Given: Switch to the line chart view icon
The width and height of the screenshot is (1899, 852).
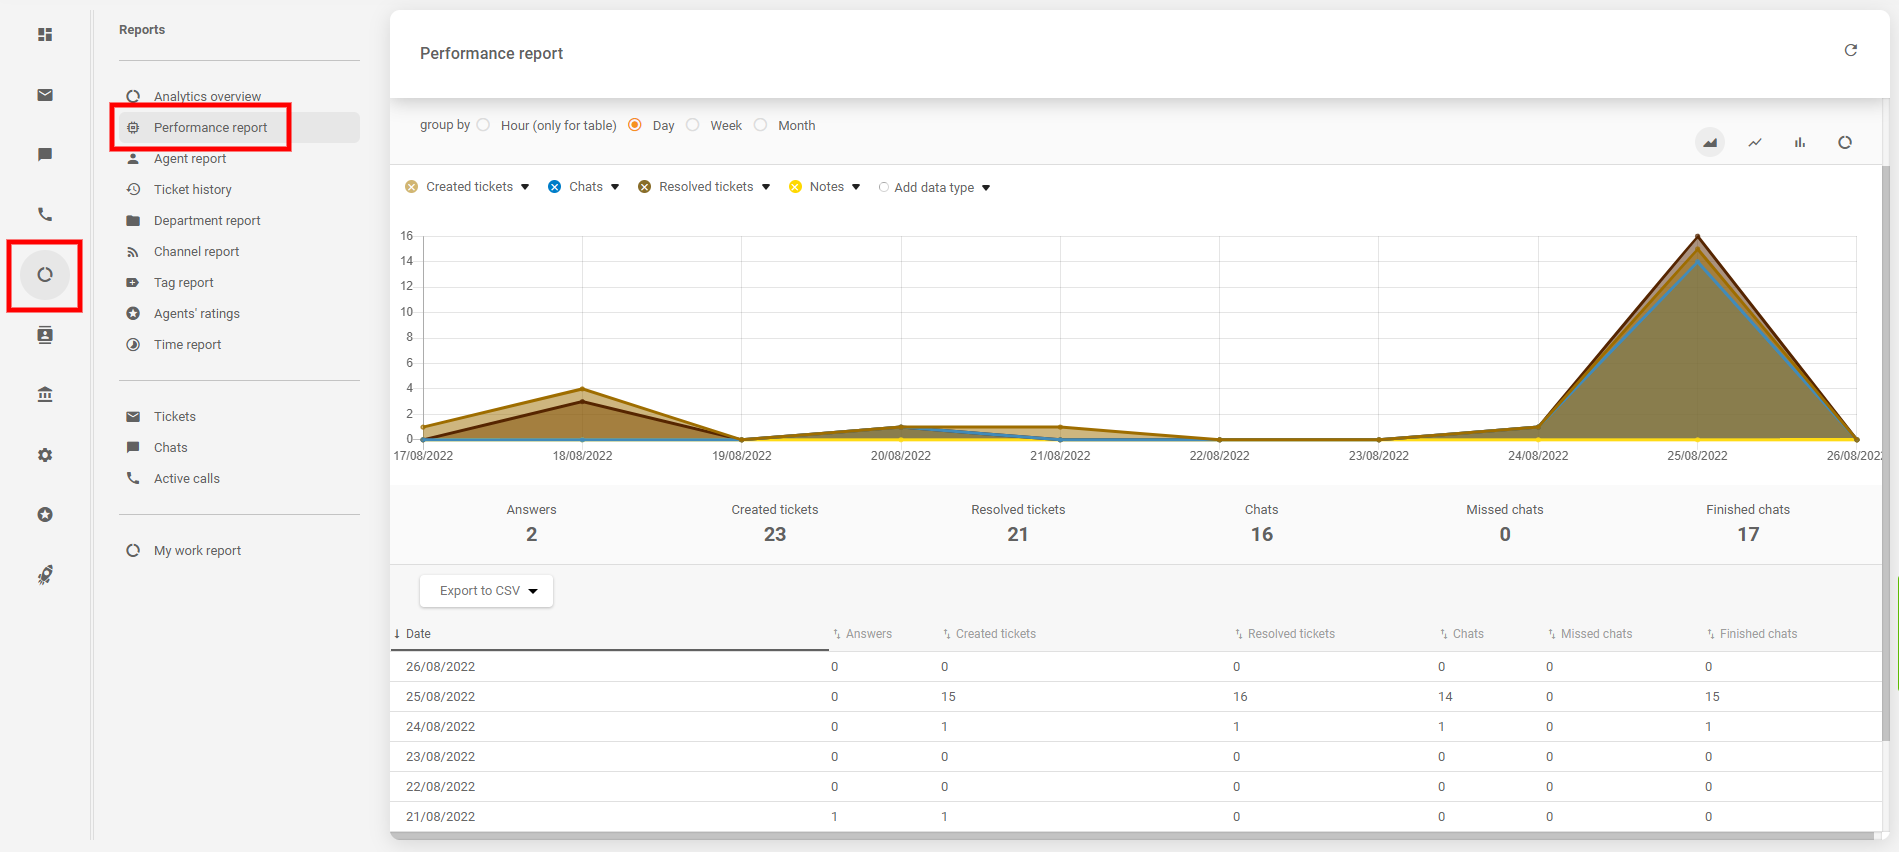Looking at the screenshot, I should pyautogui.click(x=1755, y=143).
